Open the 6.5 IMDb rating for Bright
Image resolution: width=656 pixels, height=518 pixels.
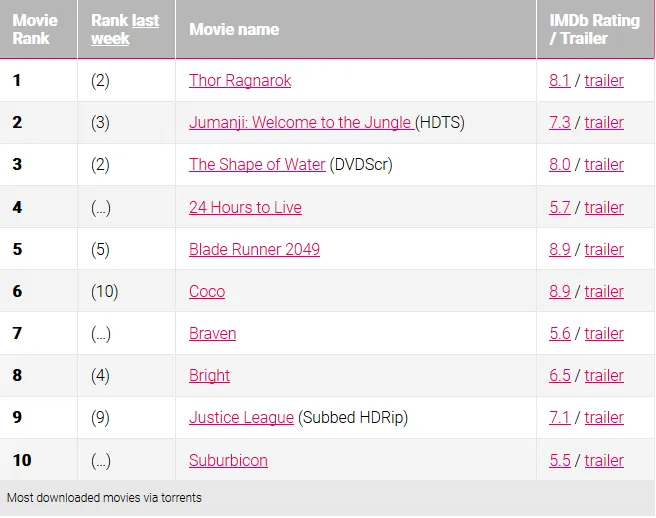point(560,375)
